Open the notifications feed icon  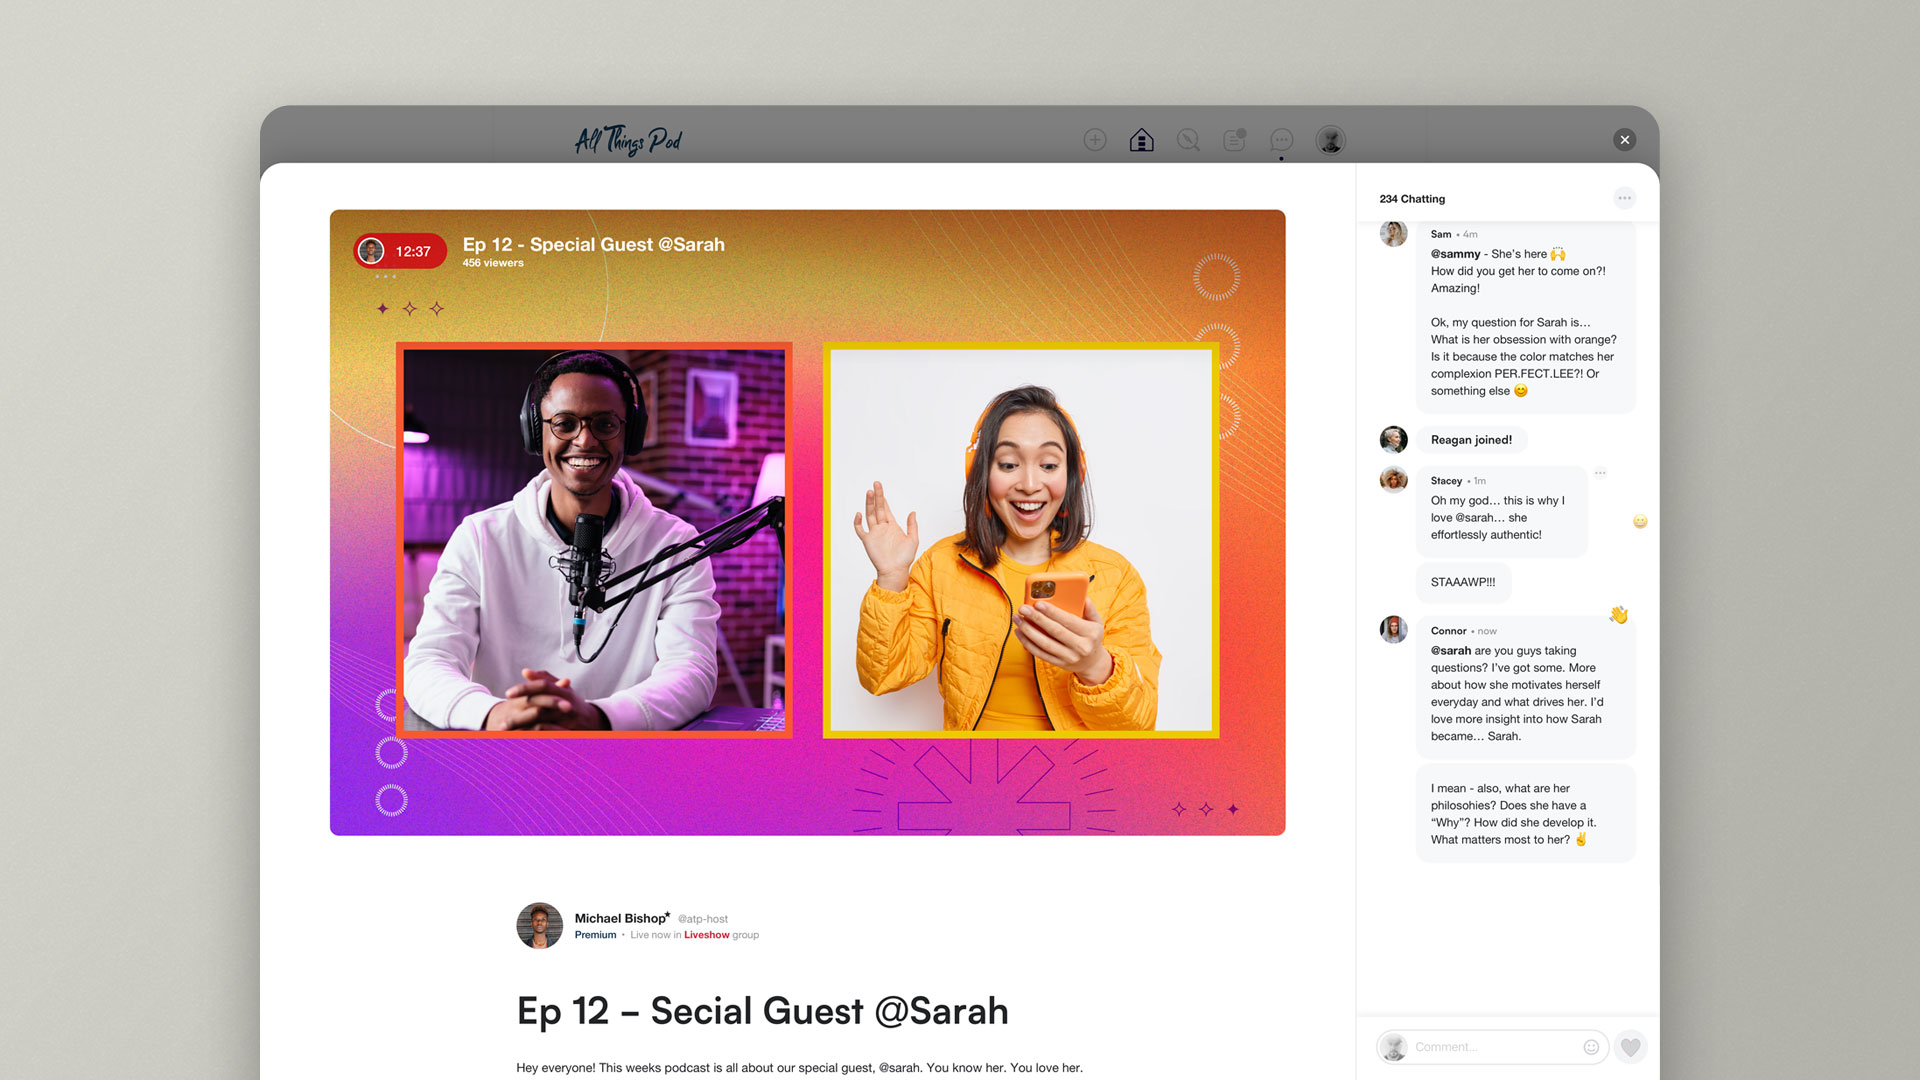click(x=1234, y=140)
